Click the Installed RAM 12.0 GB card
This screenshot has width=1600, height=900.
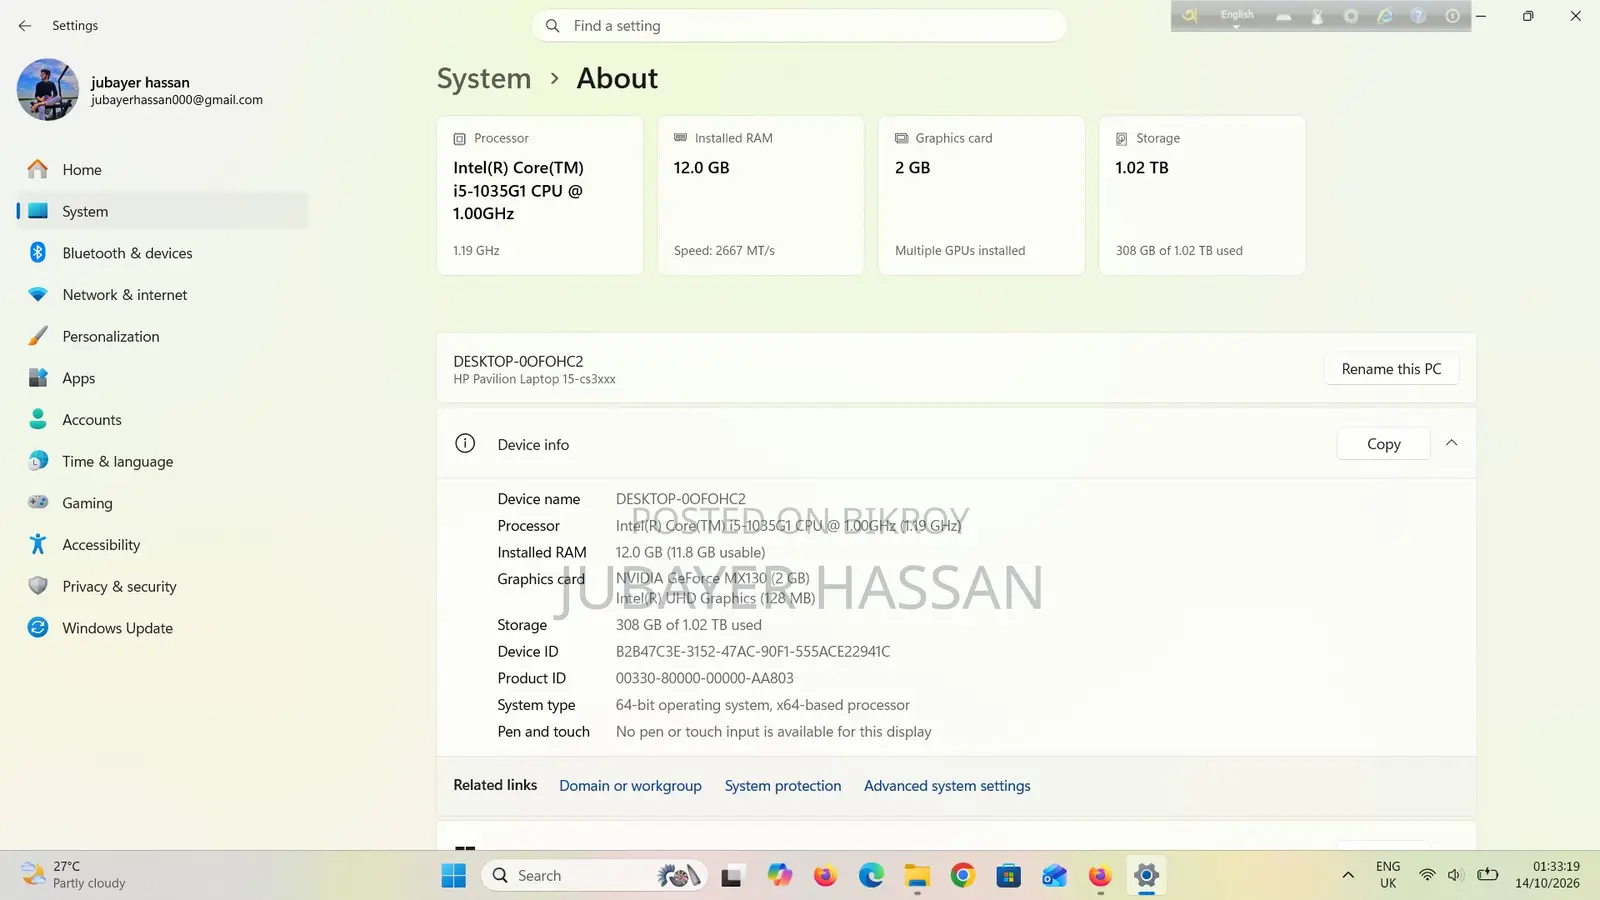point(761,195)
